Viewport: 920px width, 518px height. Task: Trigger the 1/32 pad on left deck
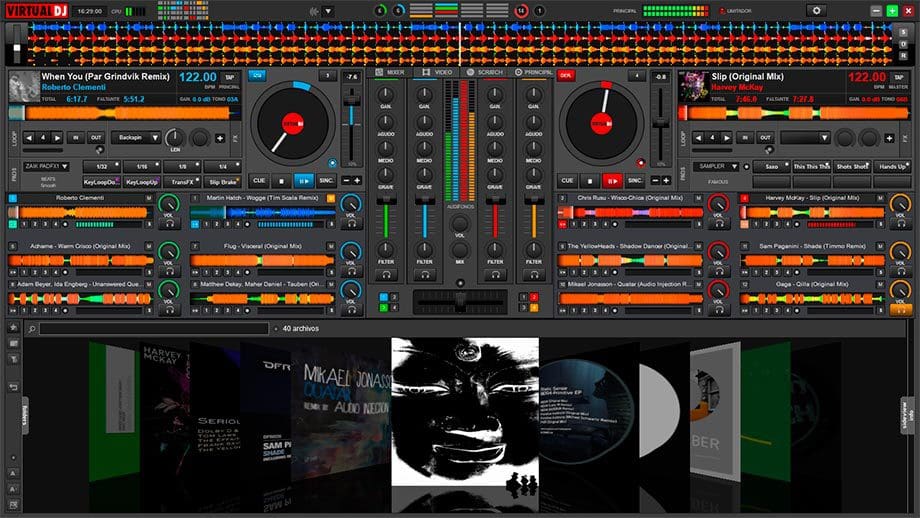(x=102, y=167)
